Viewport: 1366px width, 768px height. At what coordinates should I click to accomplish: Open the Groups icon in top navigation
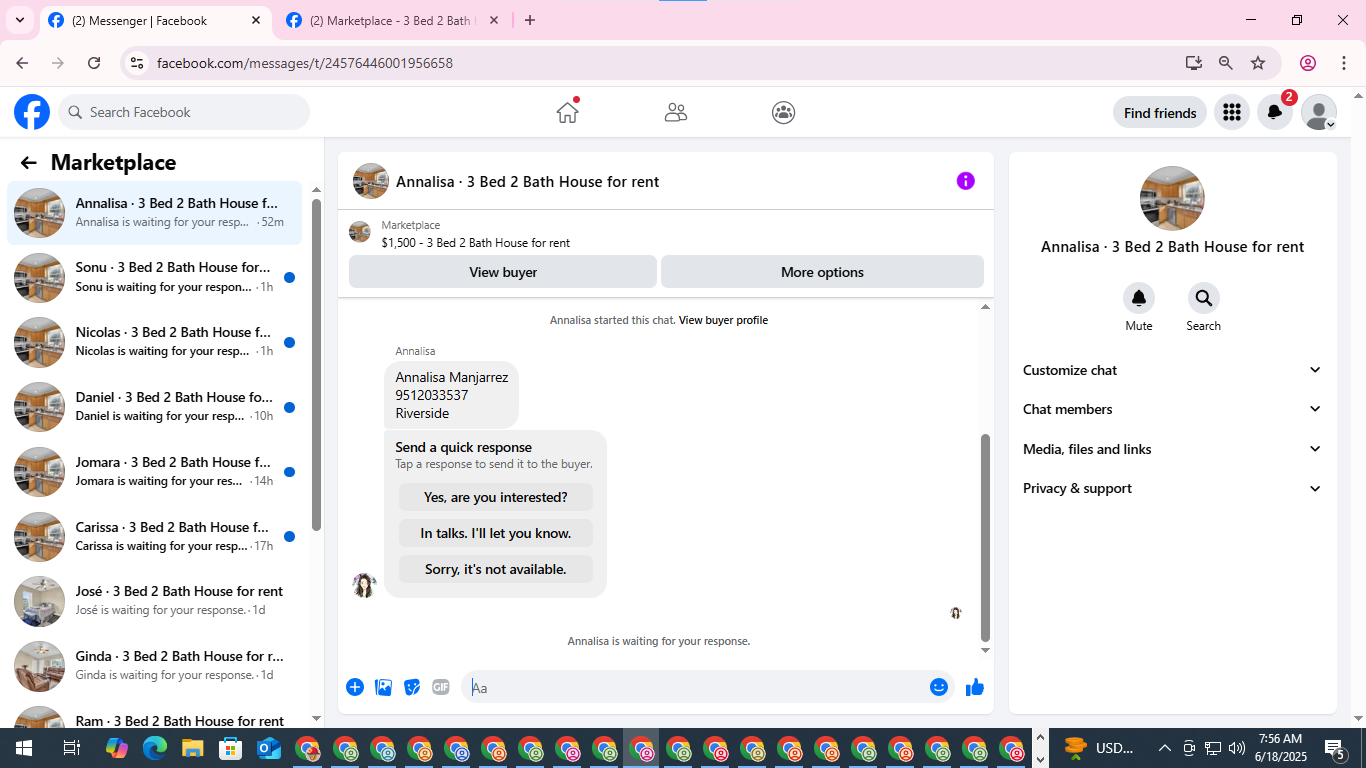point(784,112)
